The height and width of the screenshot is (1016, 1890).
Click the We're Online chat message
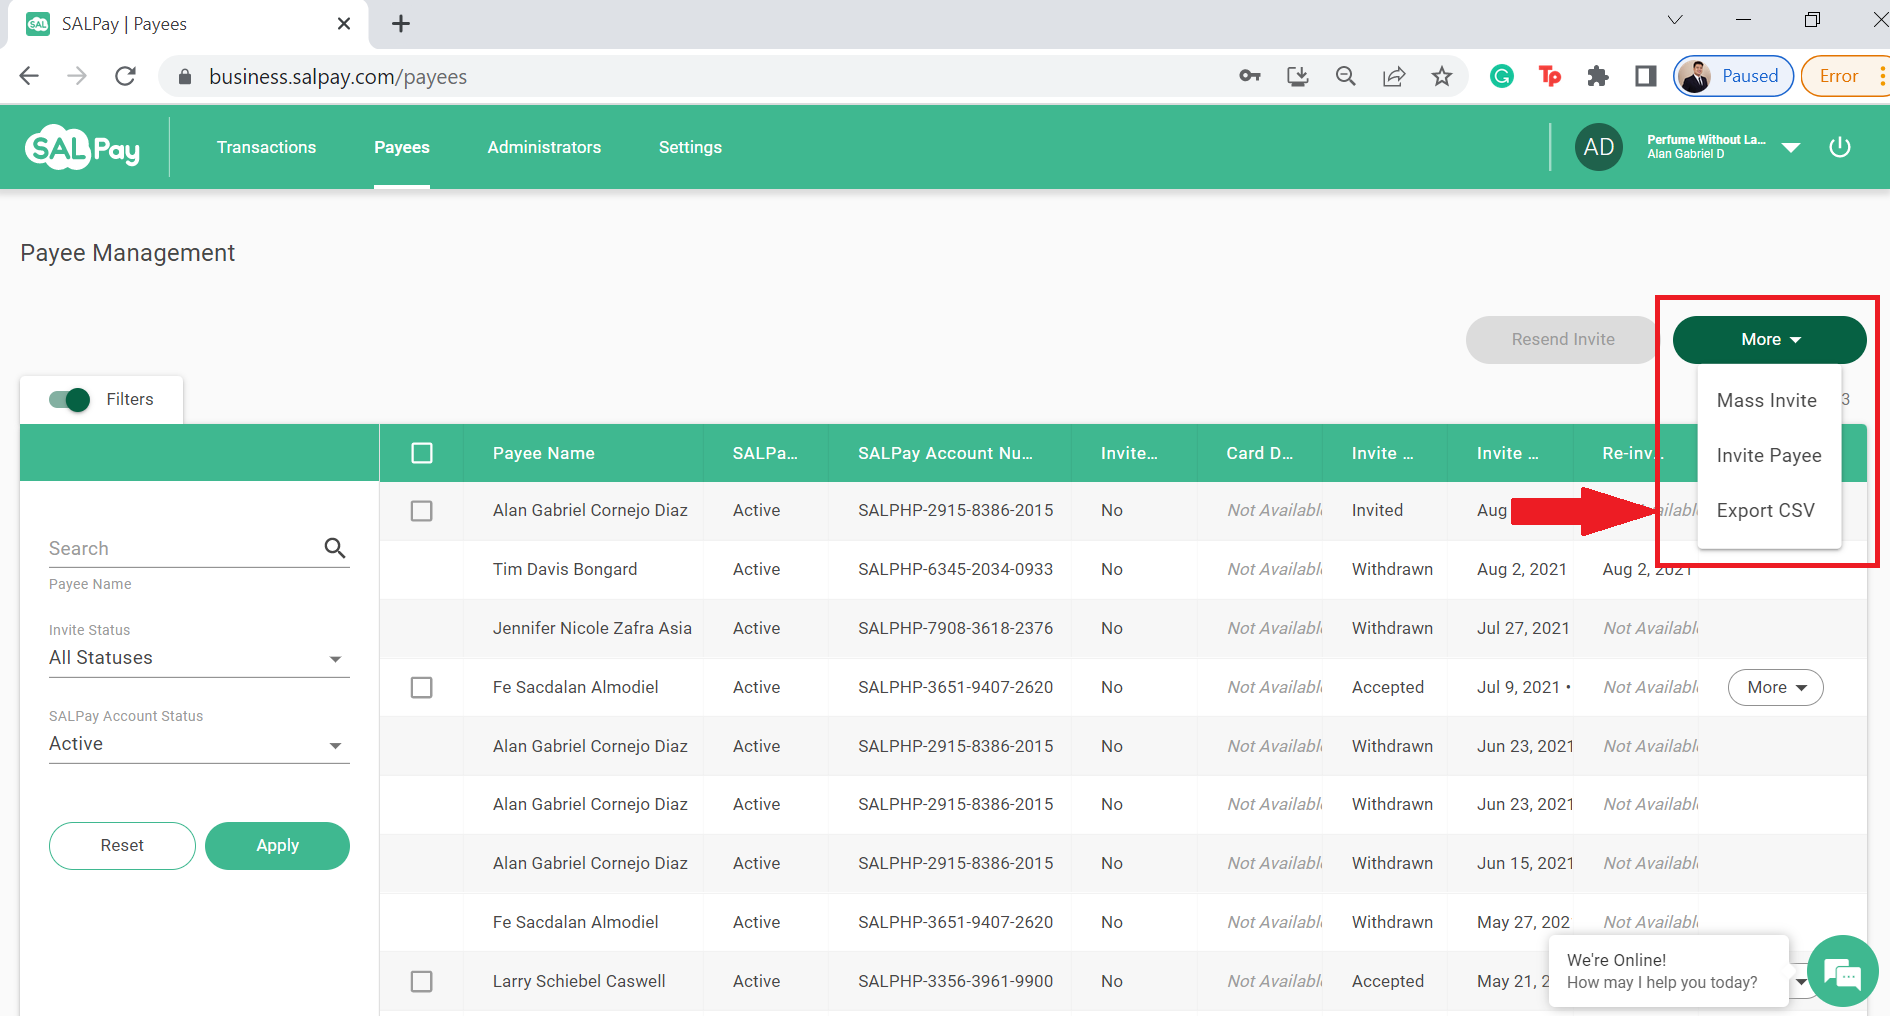click(1668, 971)
